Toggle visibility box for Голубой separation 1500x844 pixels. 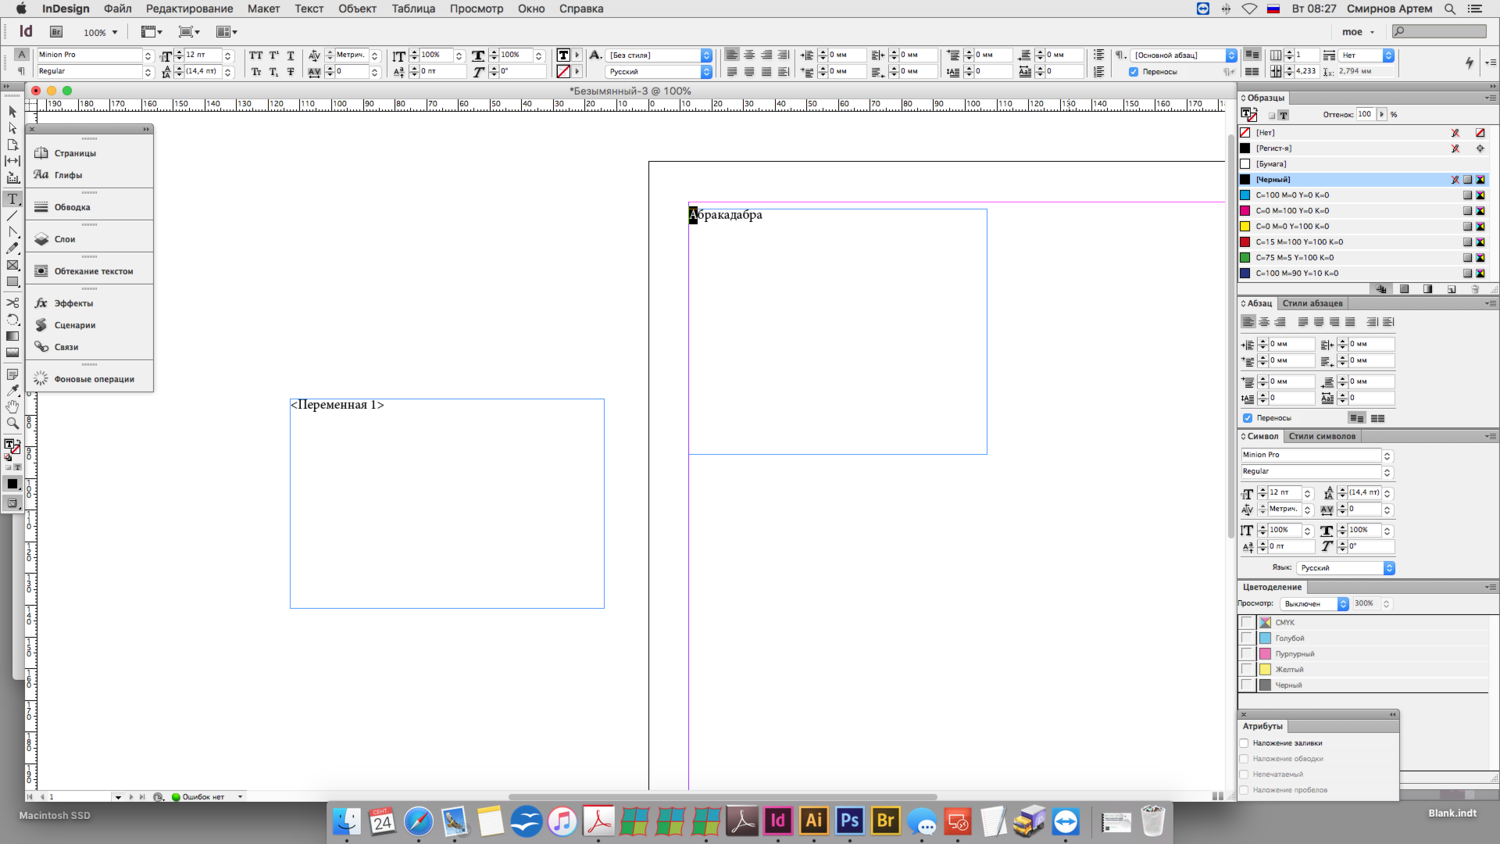1247,638
